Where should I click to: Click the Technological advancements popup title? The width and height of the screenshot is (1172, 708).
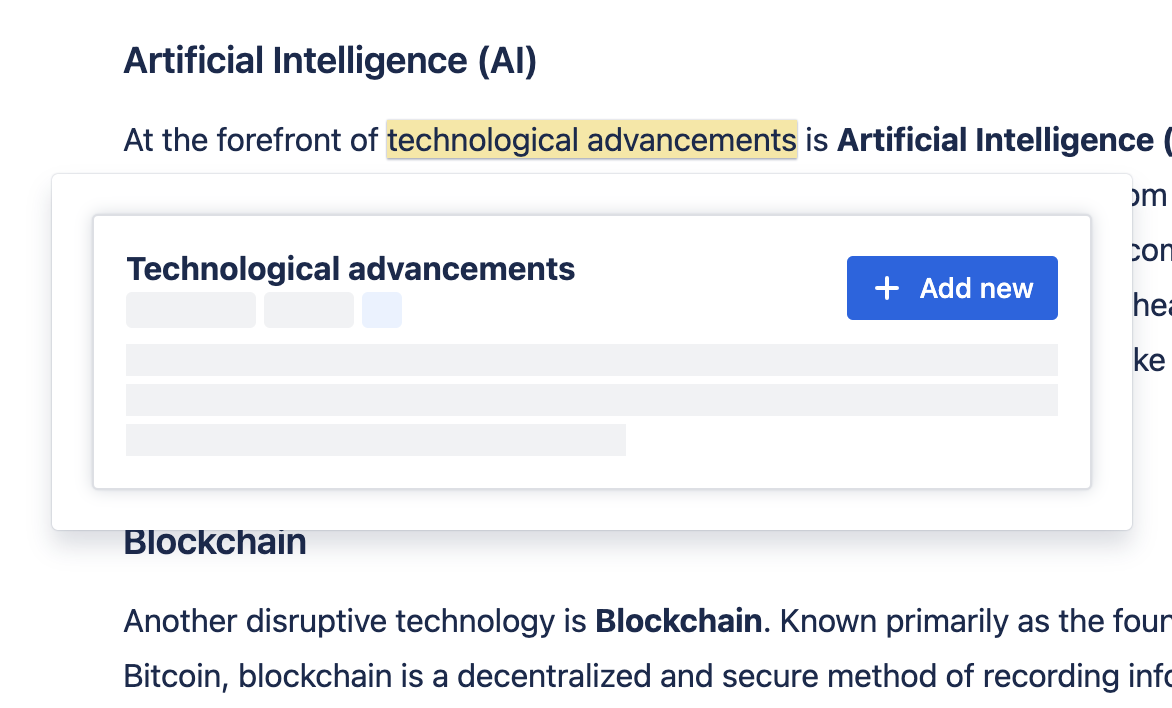tap(350, 268)
